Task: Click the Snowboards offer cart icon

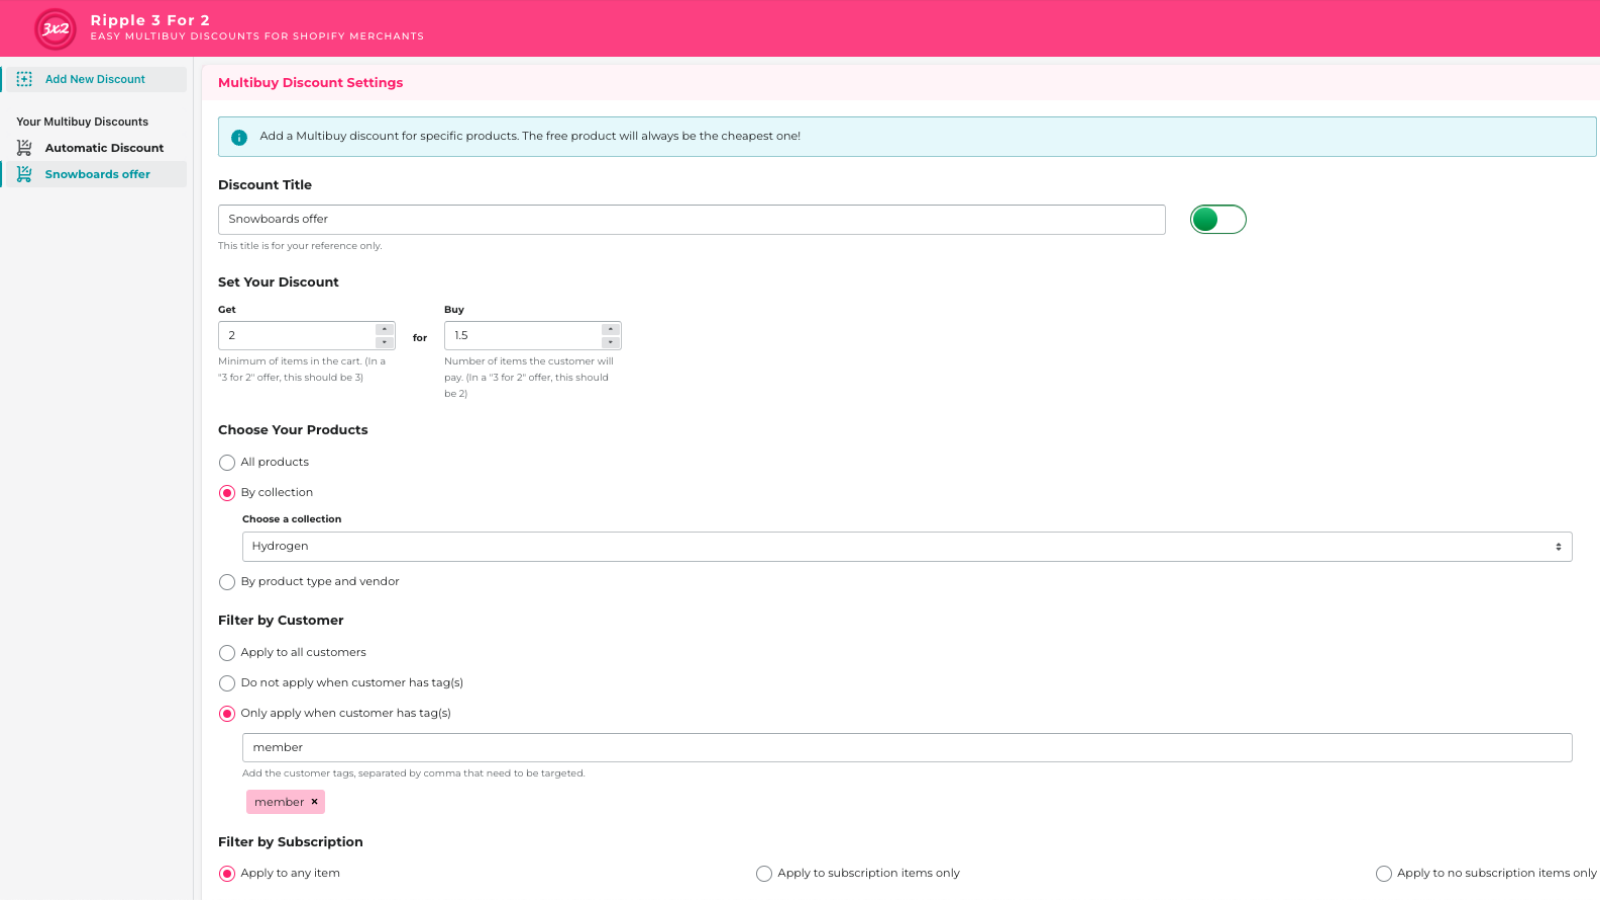Action: coord(25,174)
